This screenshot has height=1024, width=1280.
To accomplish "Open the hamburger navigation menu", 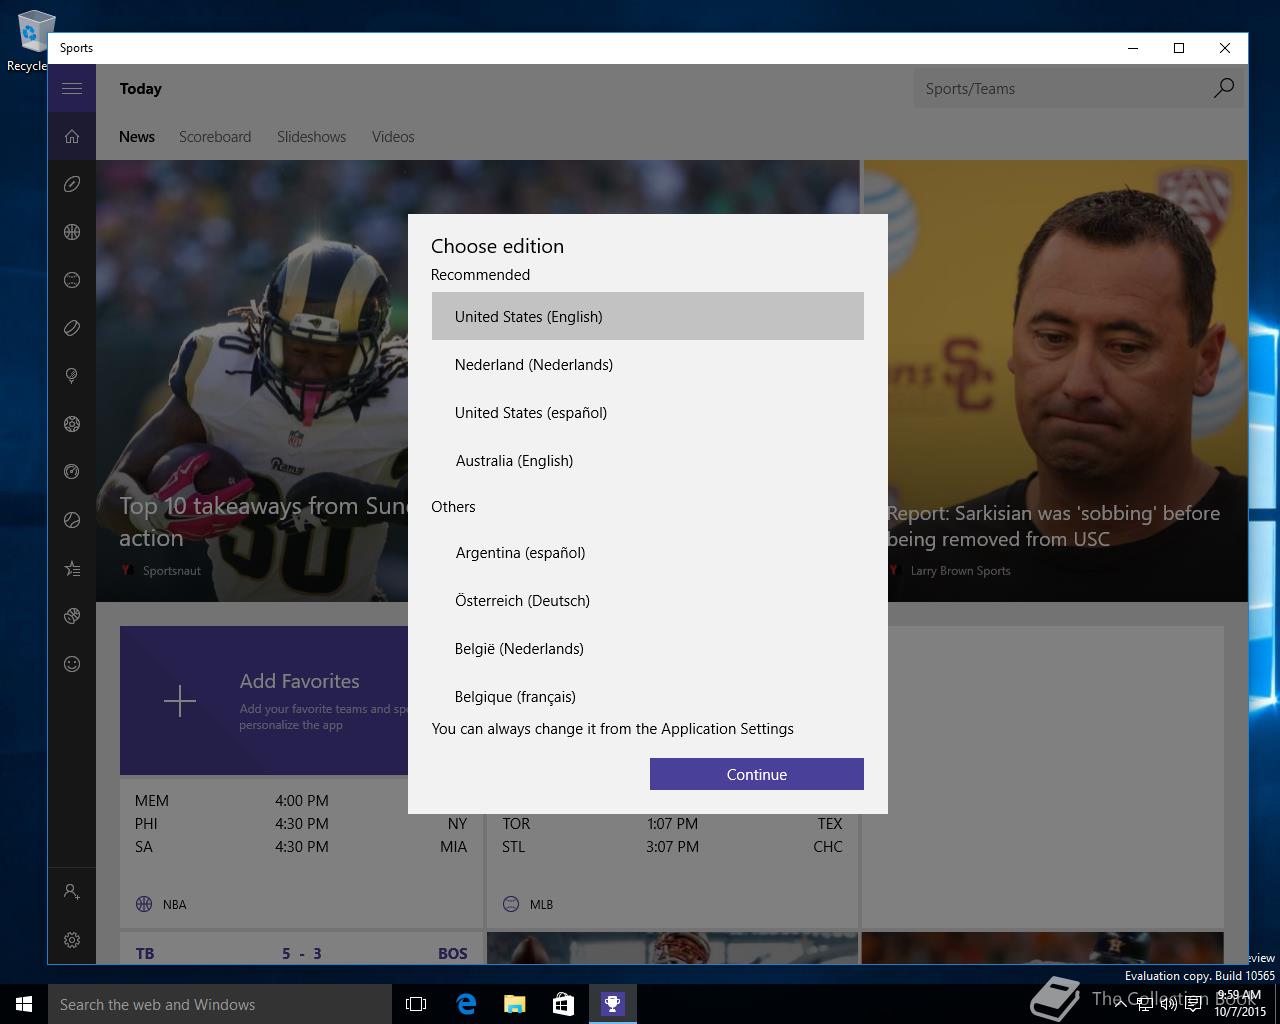I will click(x=72, y=88).
